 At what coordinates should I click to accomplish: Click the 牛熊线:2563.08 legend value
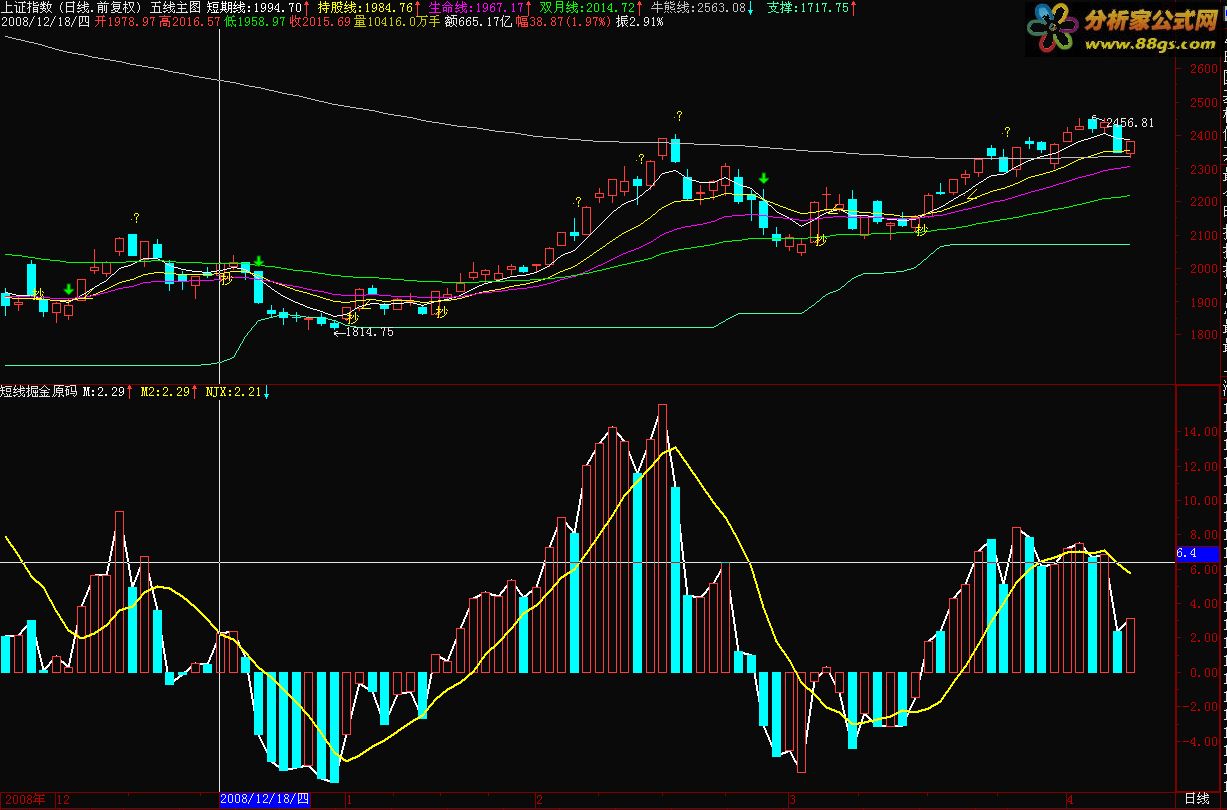pyautogui.click(x=698, y=7)
